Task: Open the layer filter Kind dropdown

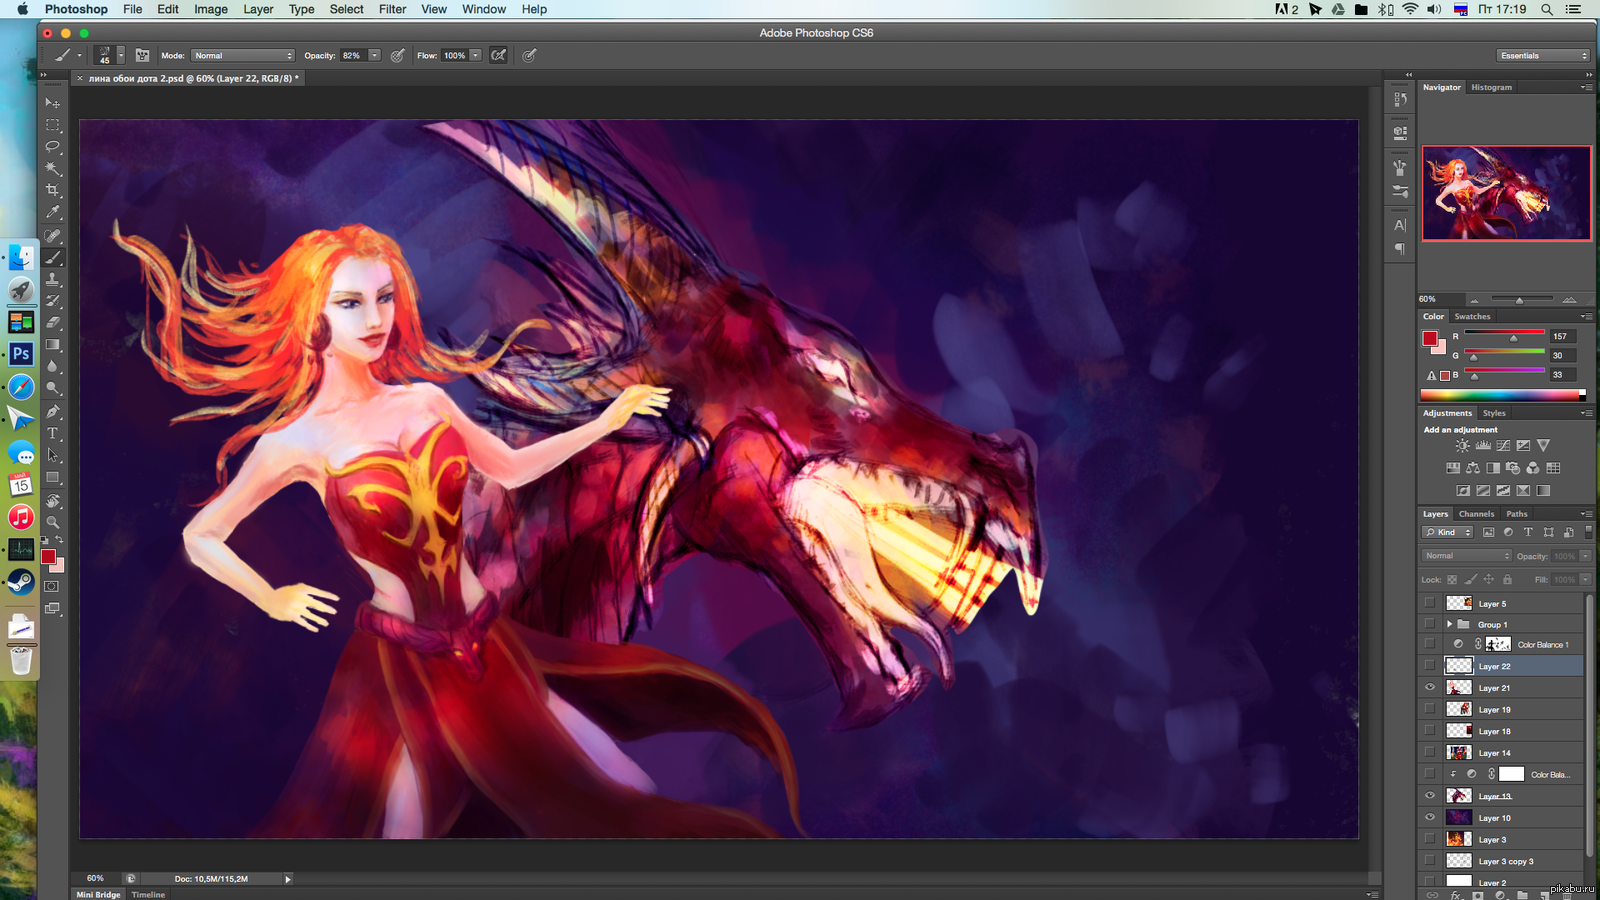Action: pyautogui.click(x=1448, y=532)
